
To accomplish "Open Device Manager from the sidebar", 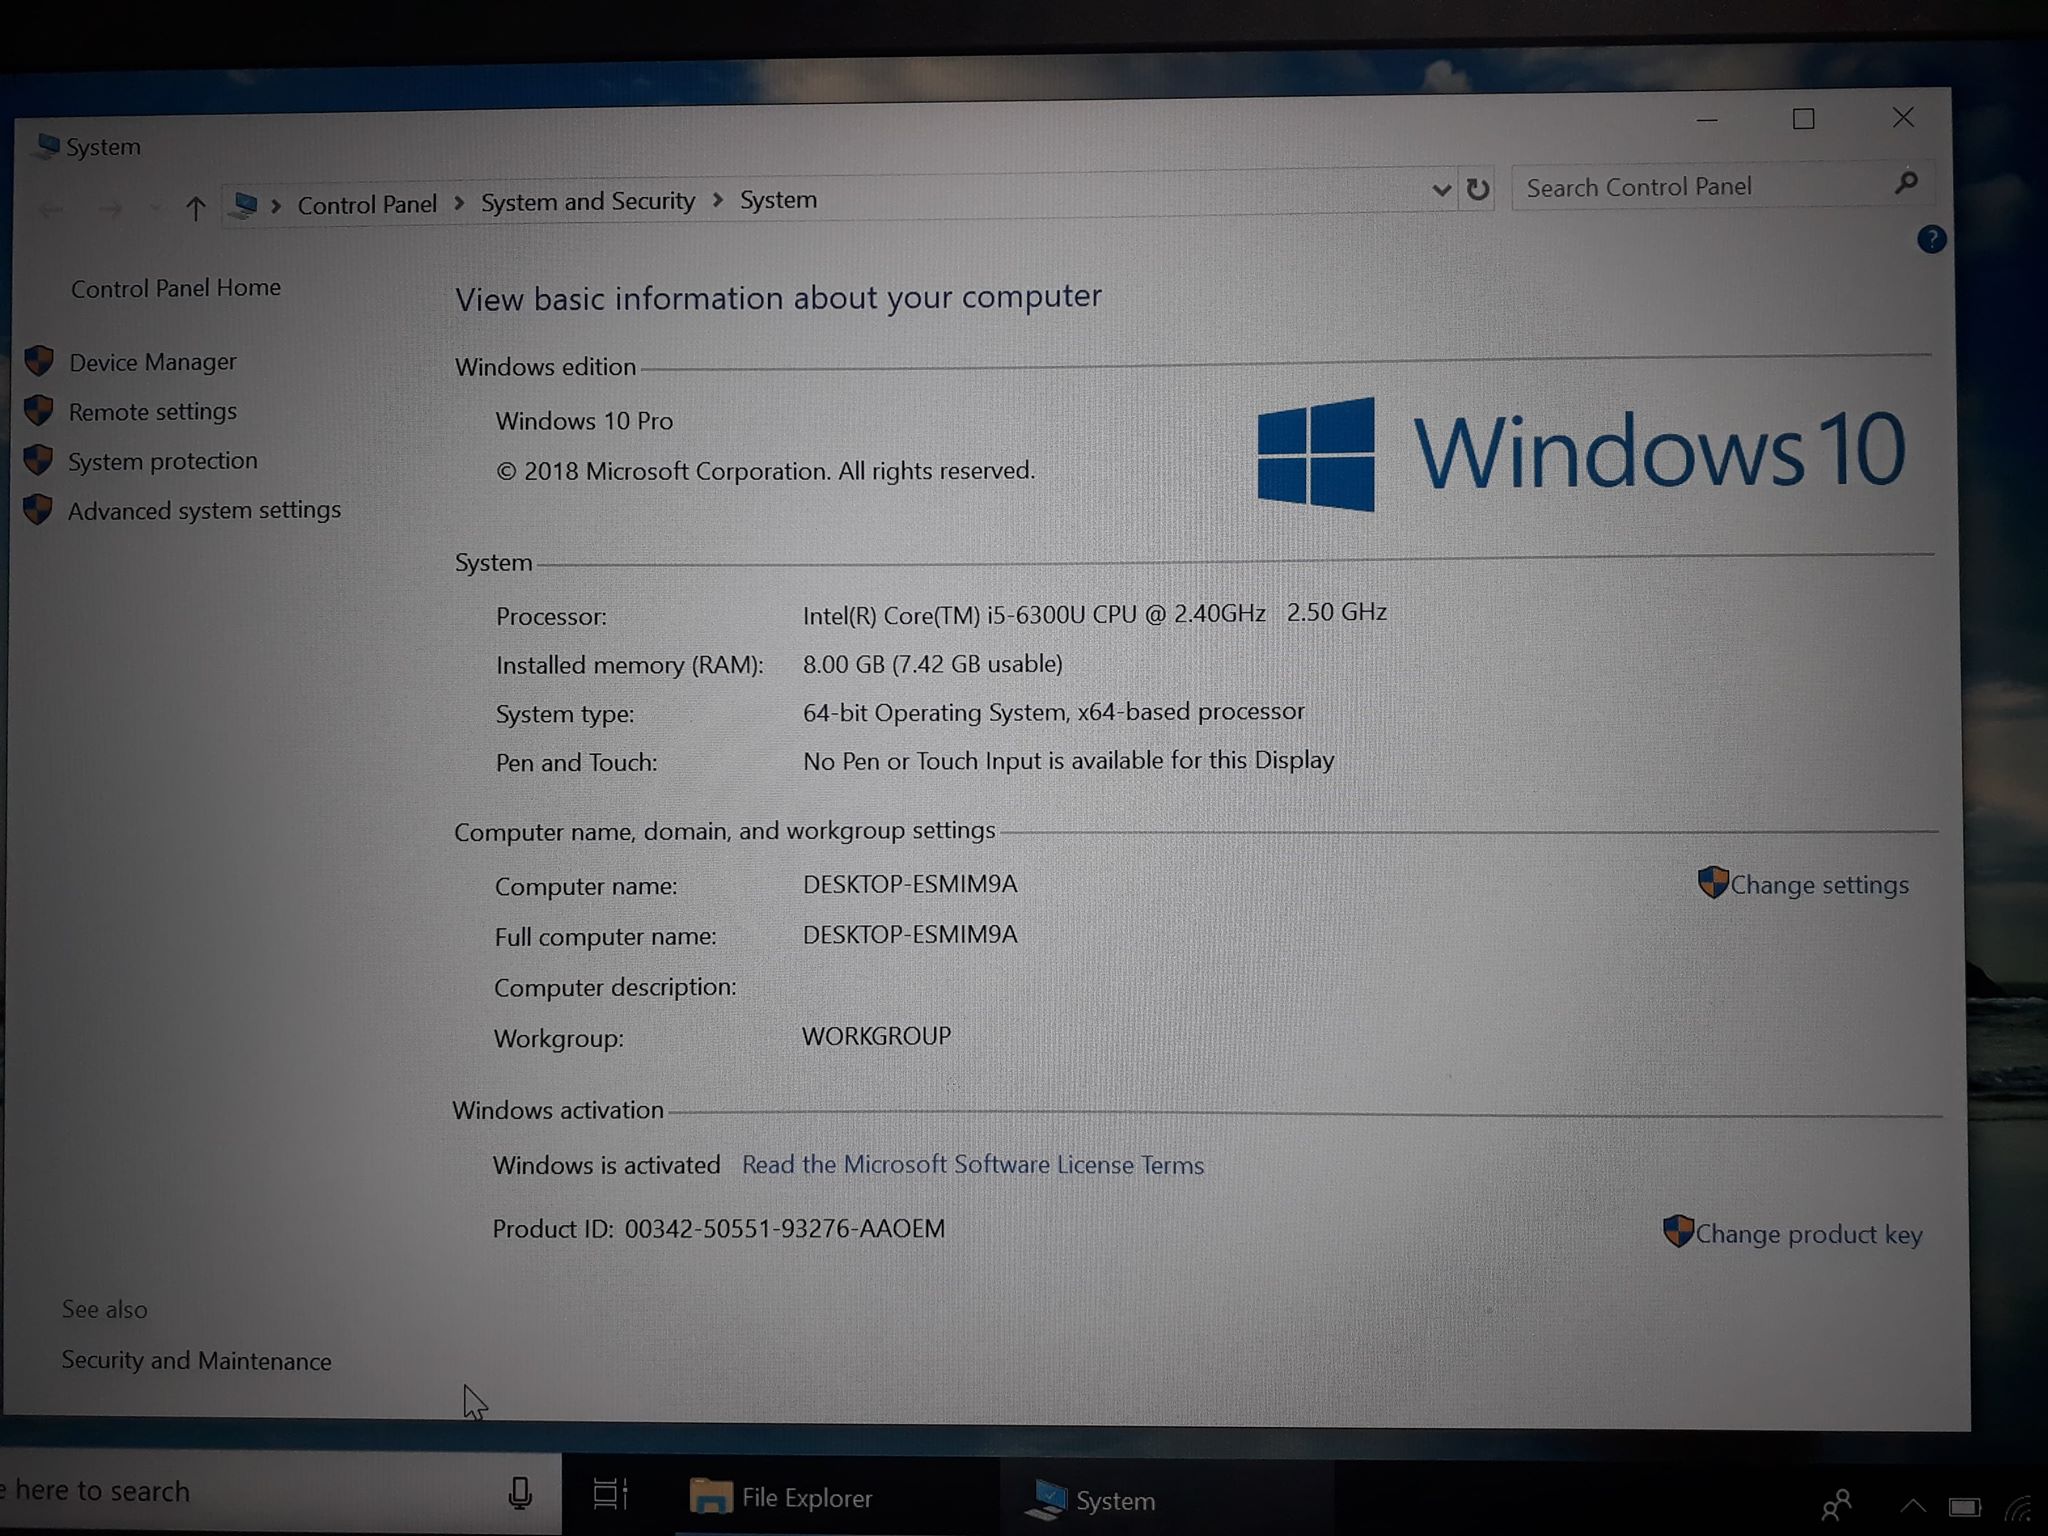I will click(152, 362).
